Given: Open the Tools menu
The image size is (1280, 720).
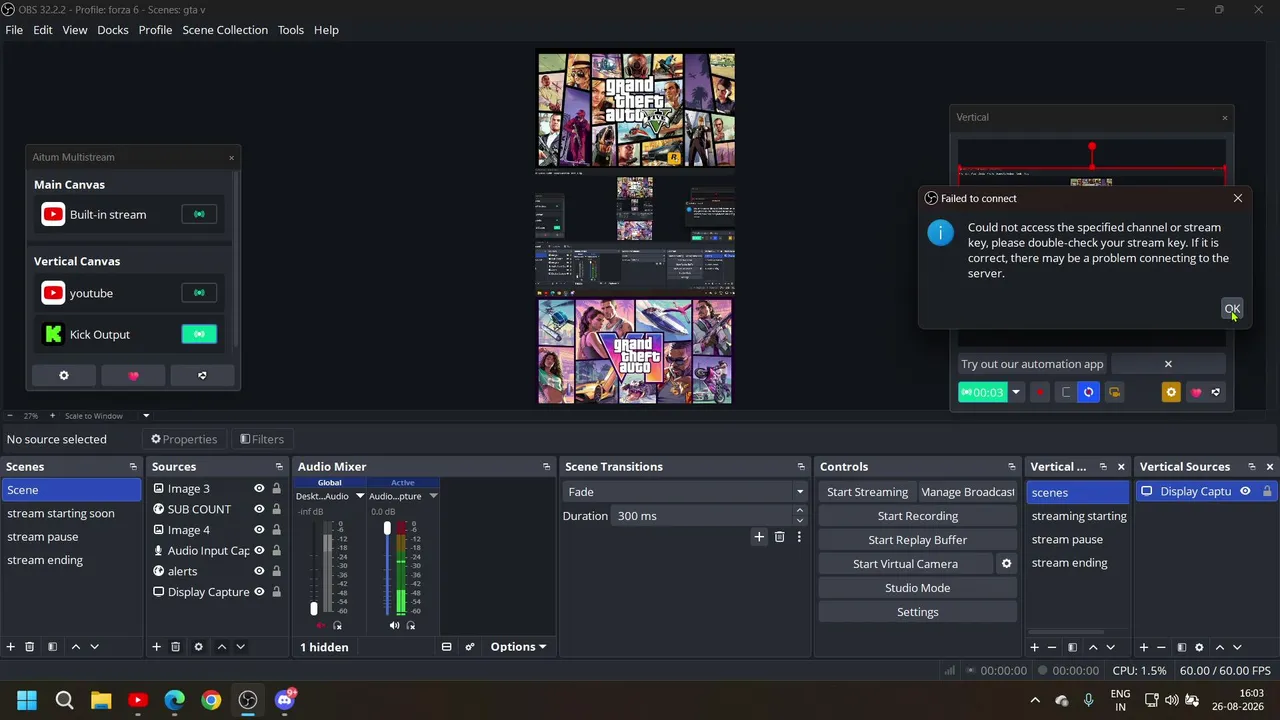Looking at the screenshot, I should 291,30.
